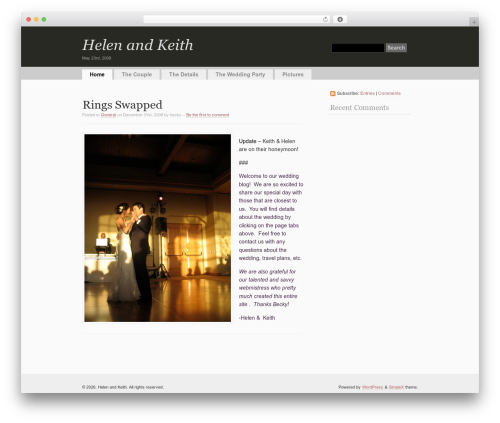Switch to The Couple tab
The height and width of the screenshot is (423, 500).
click(137, 74)
